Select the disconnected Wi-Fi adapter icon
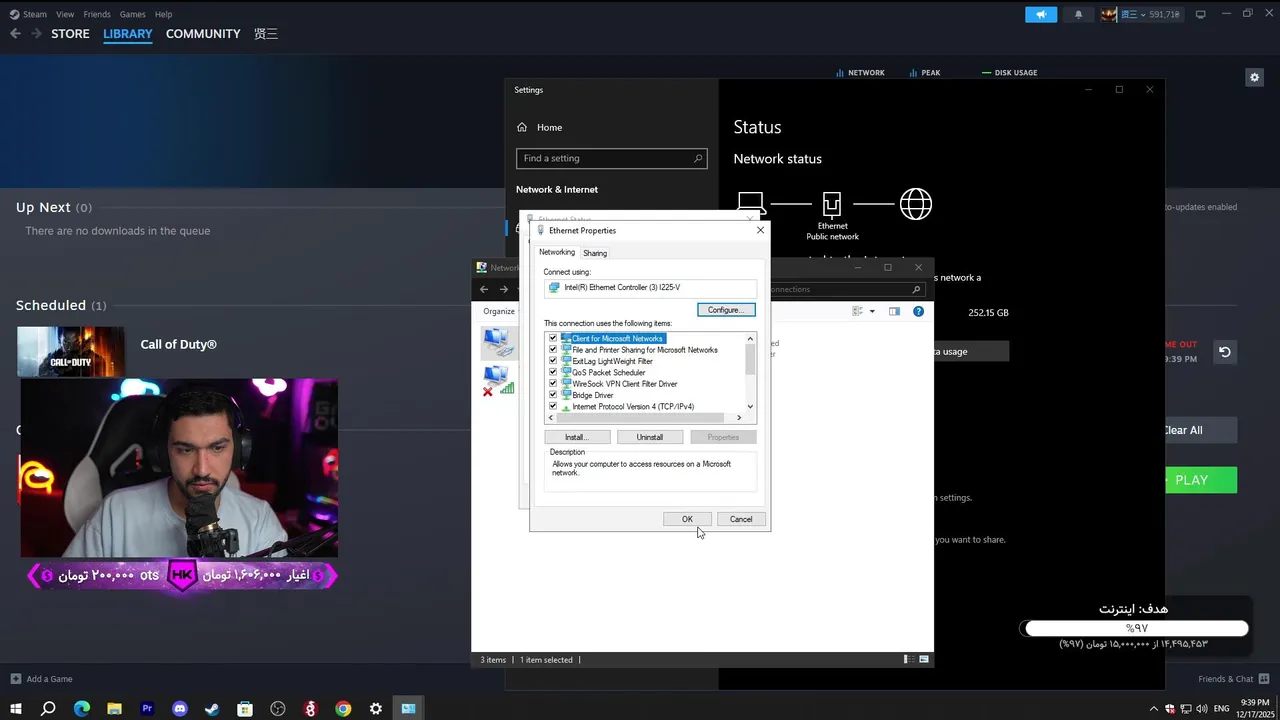 tap(497, 381)
